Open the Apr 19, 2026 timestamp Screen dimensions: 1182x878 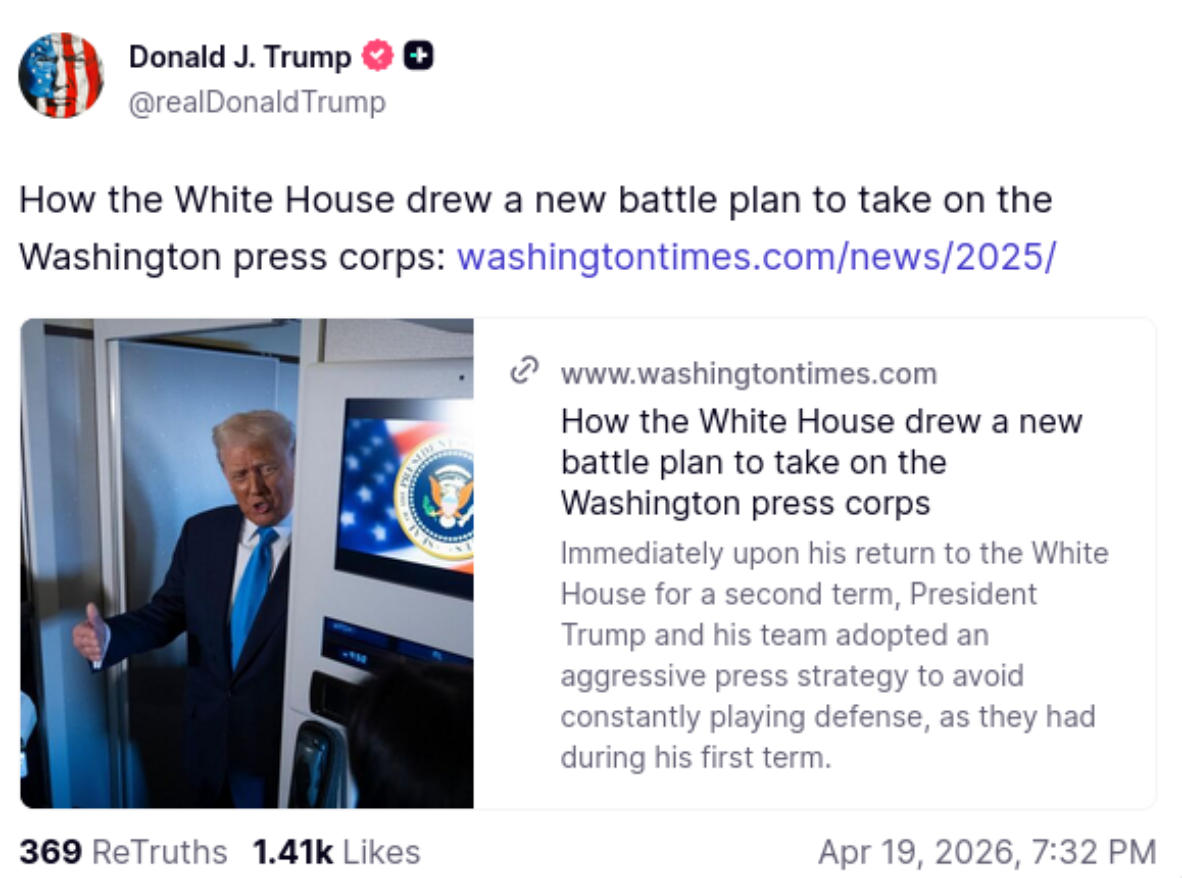click(x=987, y=852)
